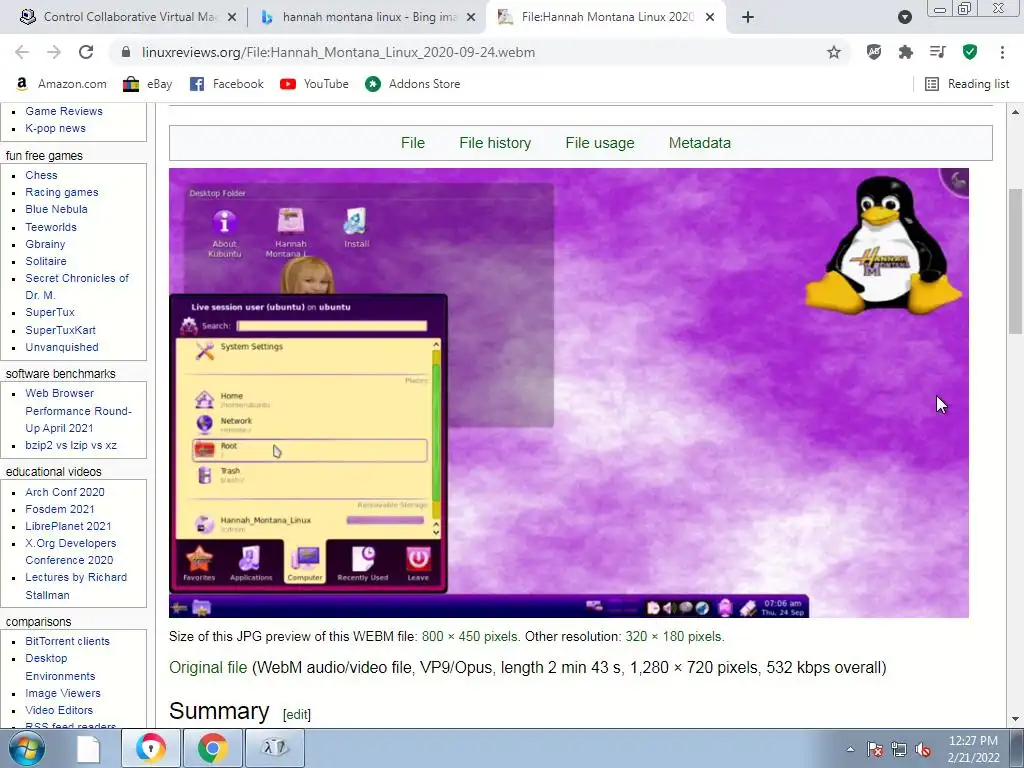Bookmark this page with the star icon
Screen dimensions: 1024x768
point(834,52)
